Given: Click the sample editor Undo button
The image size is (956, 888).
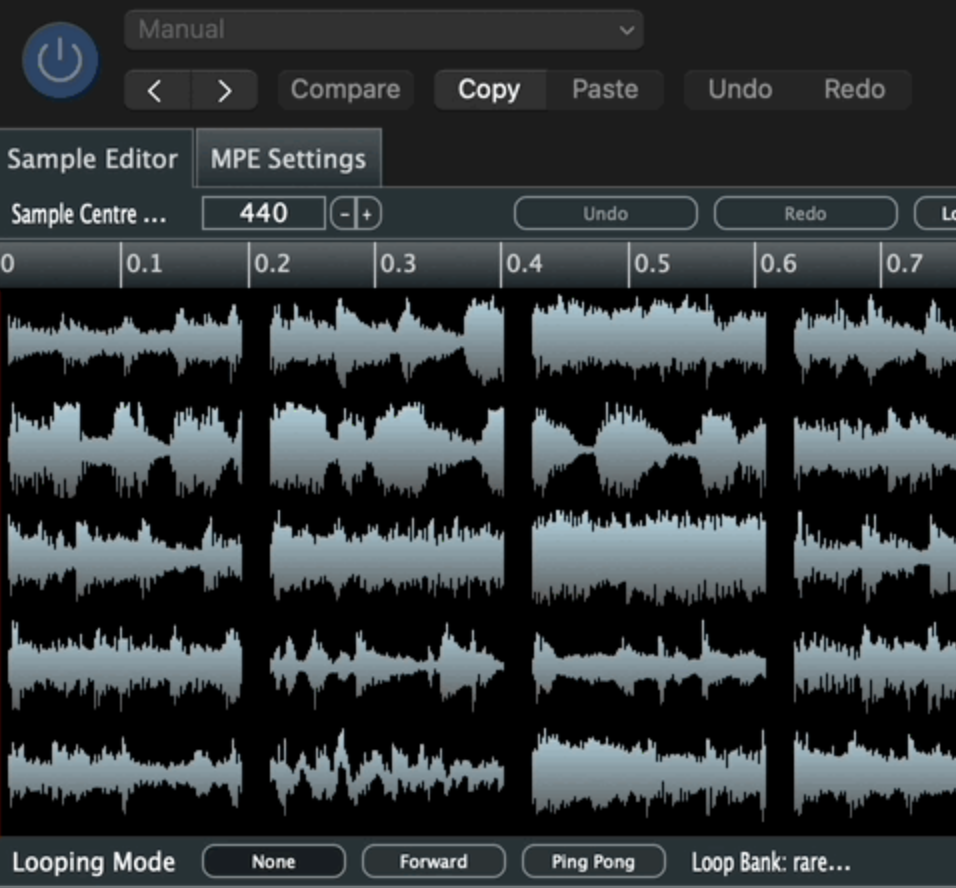Looking at the screenshot, I should [x=605, y=214].
